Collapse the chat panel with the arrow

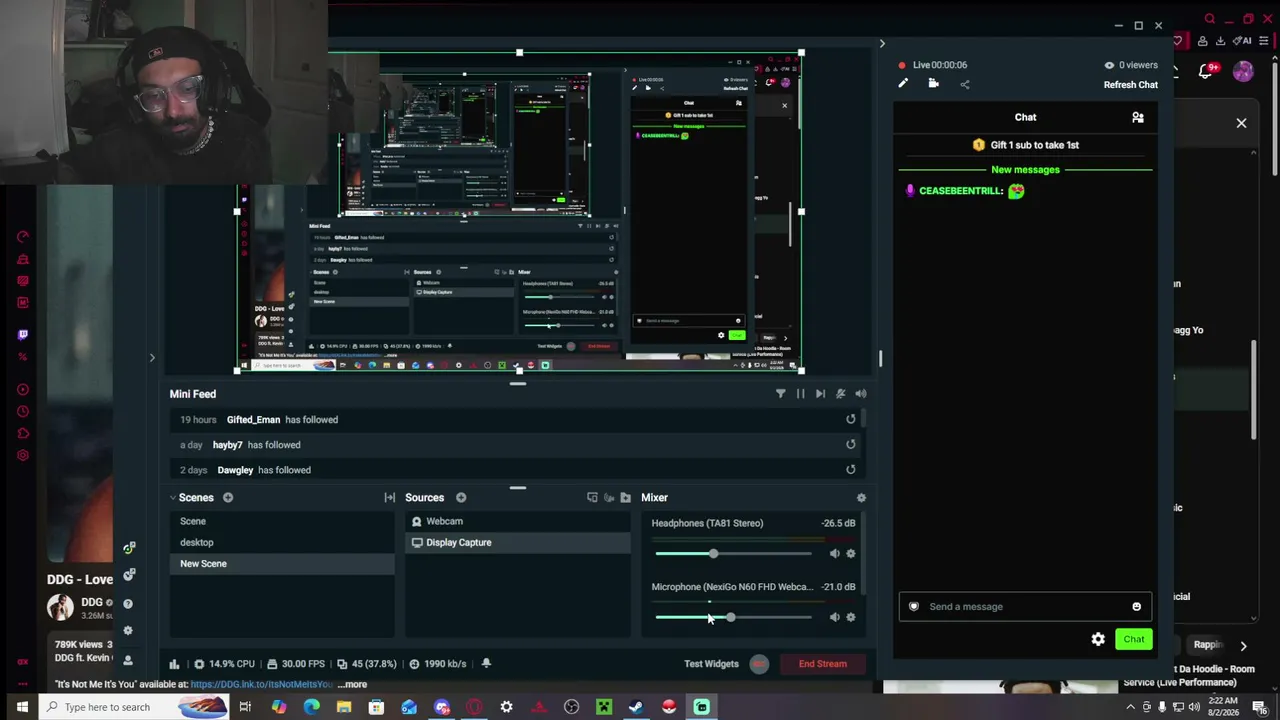coord(881,44)
